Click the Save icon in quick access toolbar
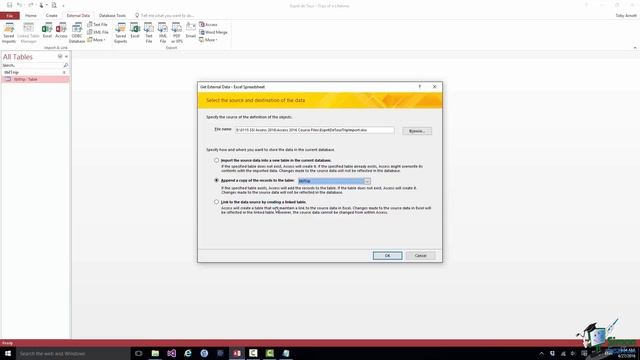 pos(9,5)
